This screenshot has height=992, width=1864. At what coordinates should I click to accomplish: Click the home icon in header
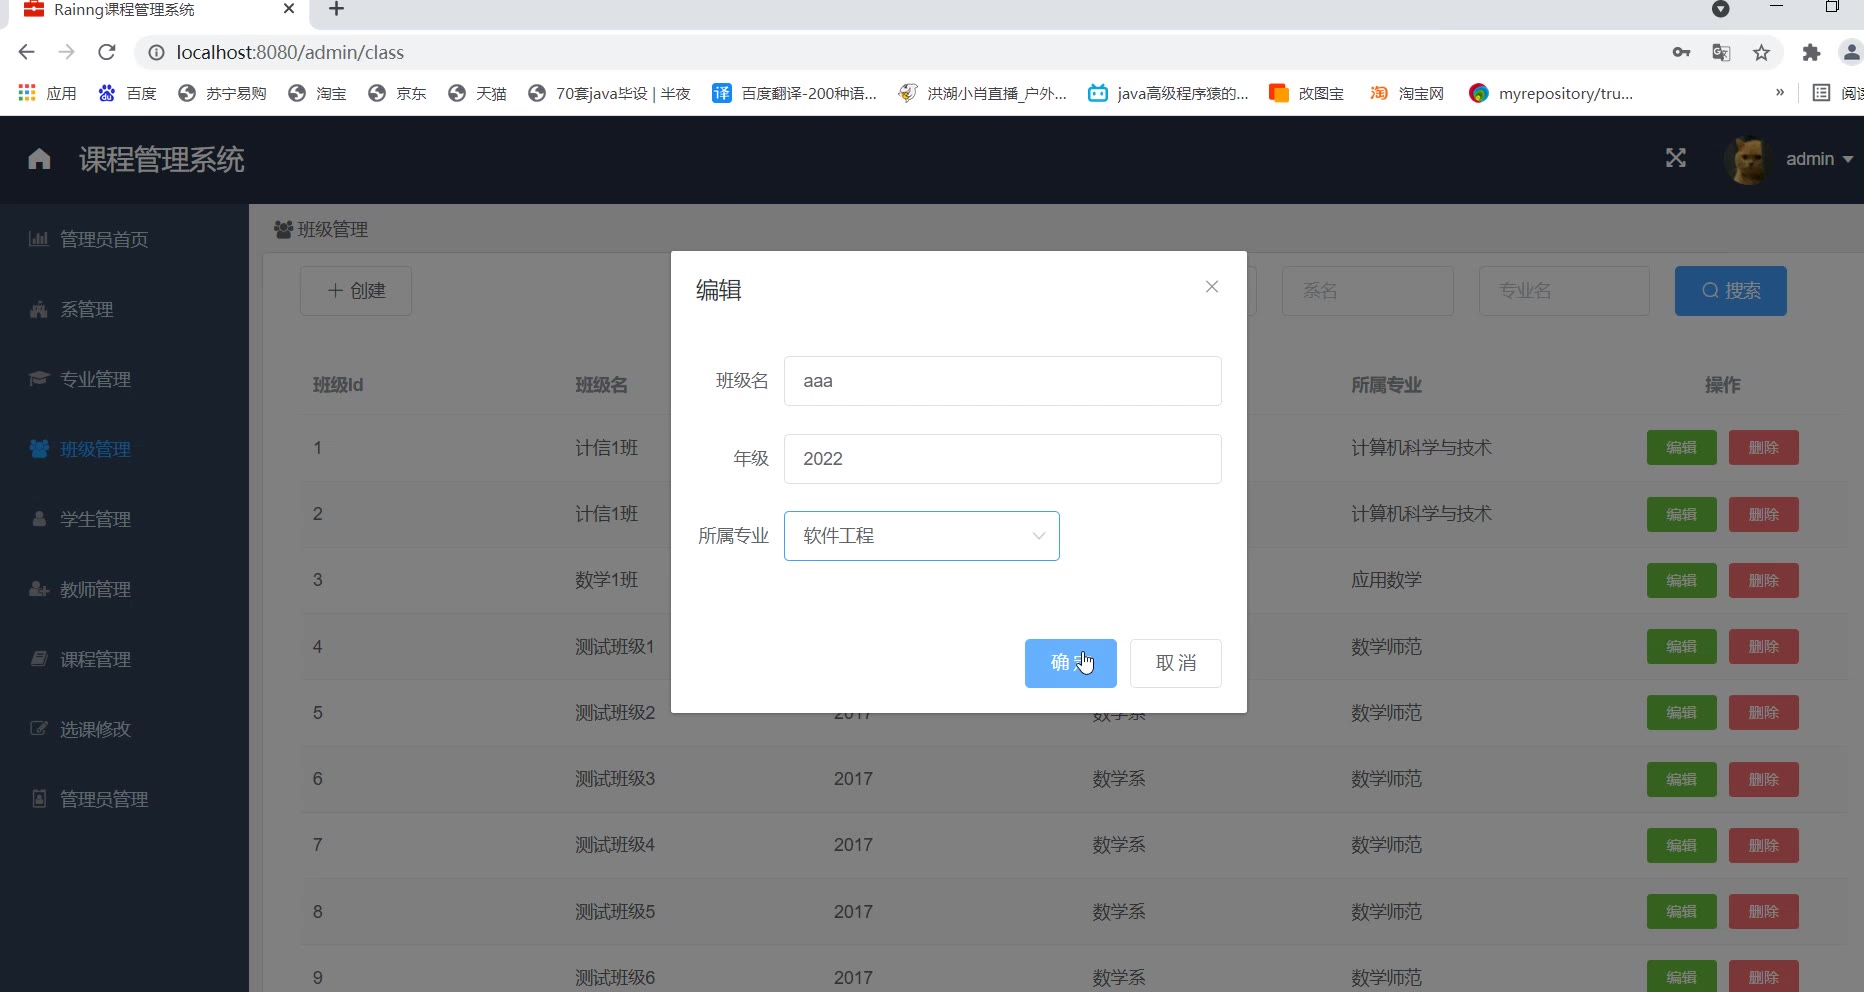coord(39,159)
